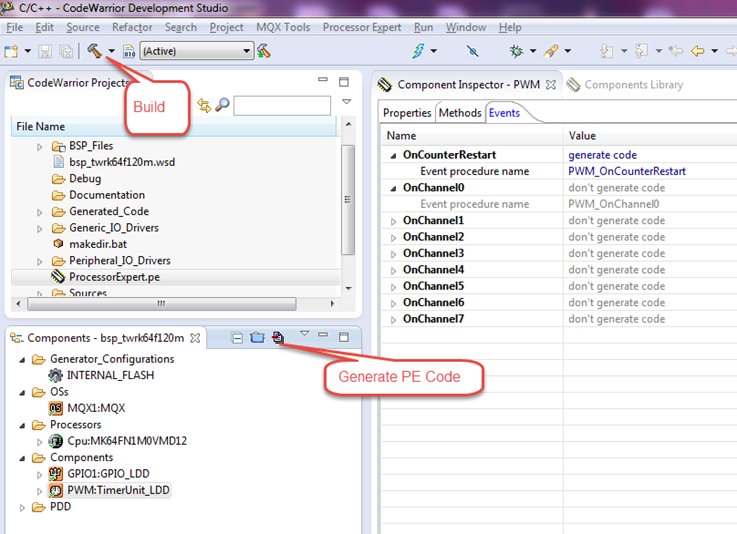Select bsp_twrk64f120m.wsd file
737x534 pixels.
click(x=122, y=162)
